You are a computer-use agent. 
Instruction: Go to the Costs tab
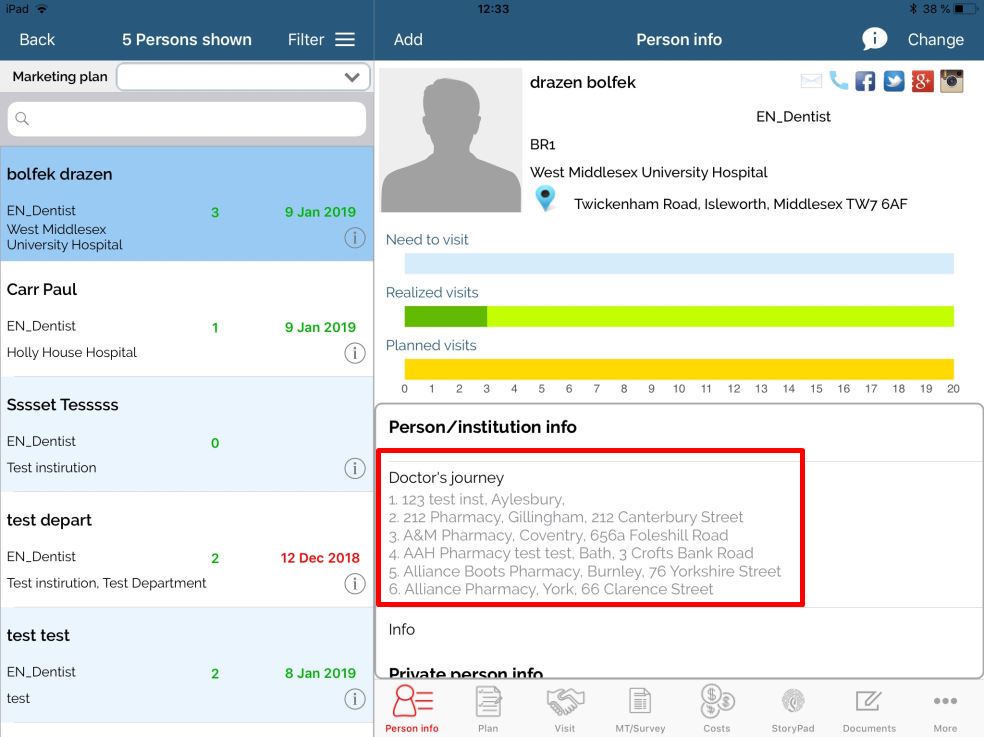(x=717, y=708)
